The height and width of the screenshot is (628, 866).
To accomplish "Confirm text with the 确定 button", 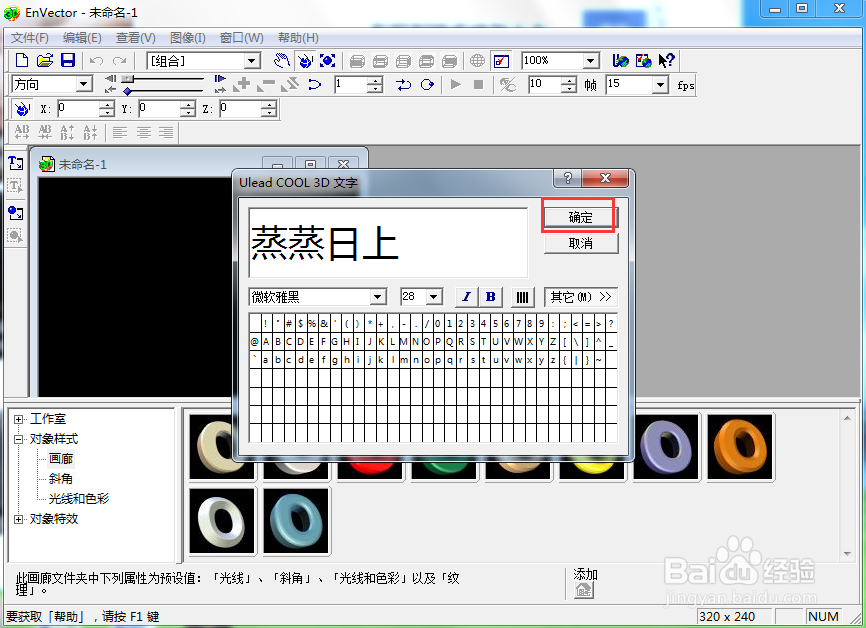I will (580, 218).
